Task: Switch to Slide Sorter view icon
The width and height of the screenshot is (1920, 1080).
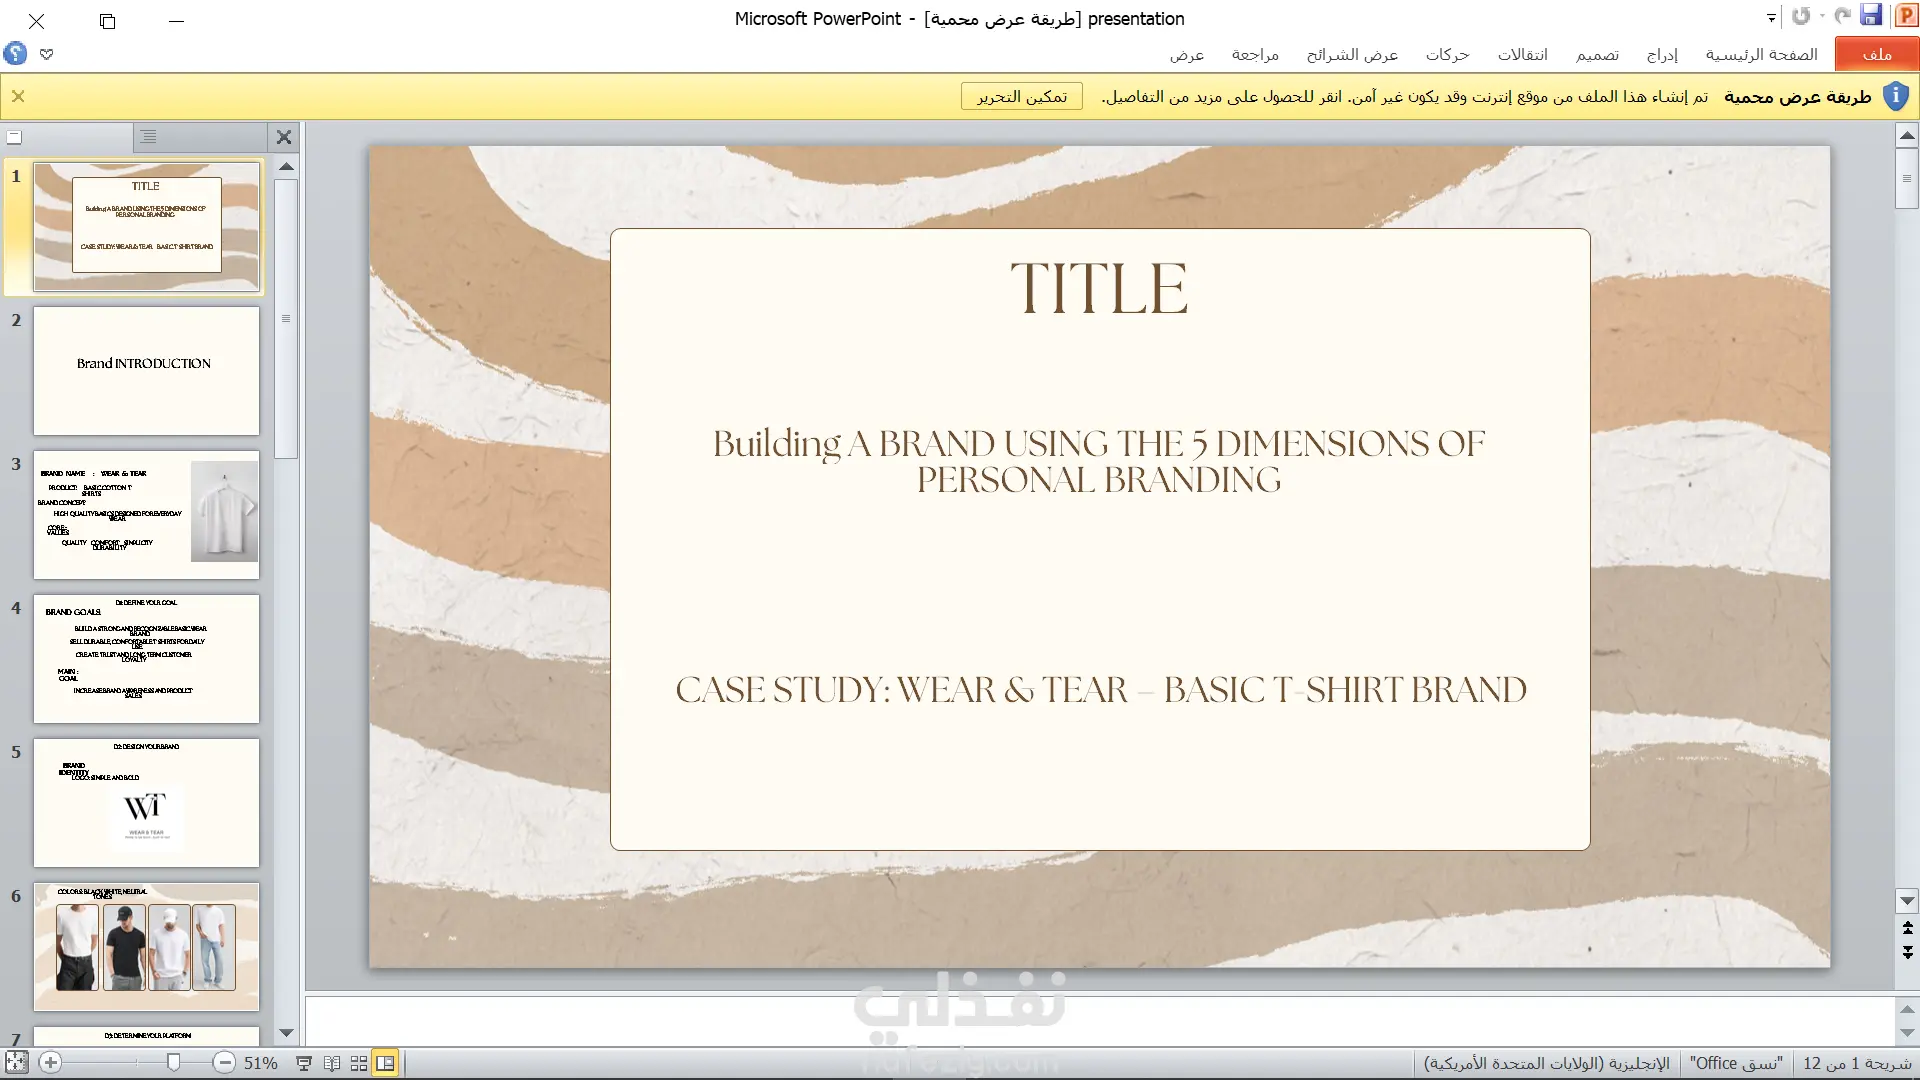Action: tap(359, 1063)
